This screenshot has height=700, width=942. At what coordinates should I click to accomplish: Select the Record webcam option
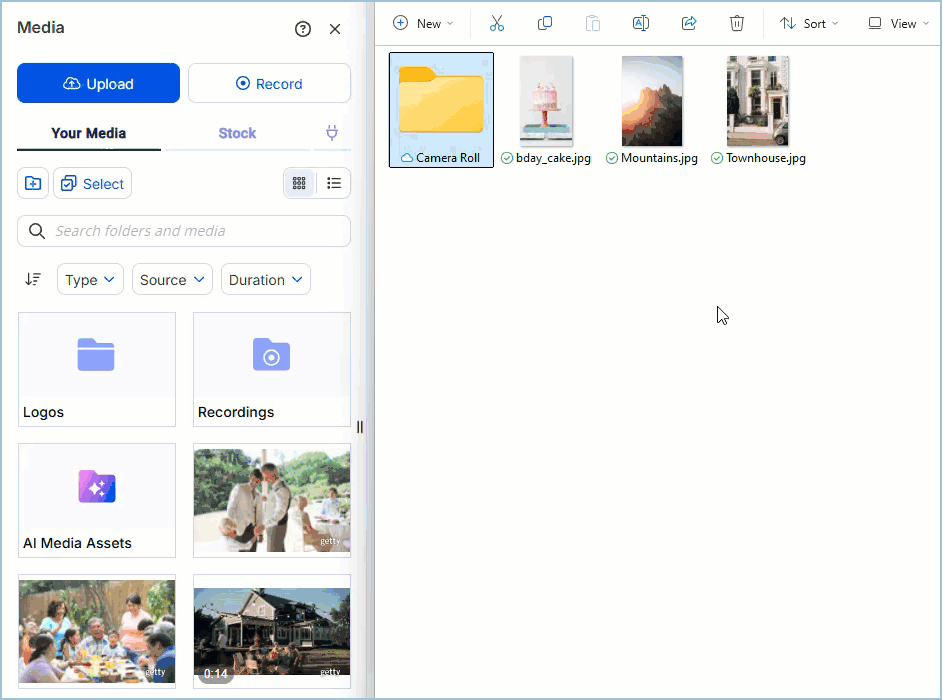click(269, 83)
